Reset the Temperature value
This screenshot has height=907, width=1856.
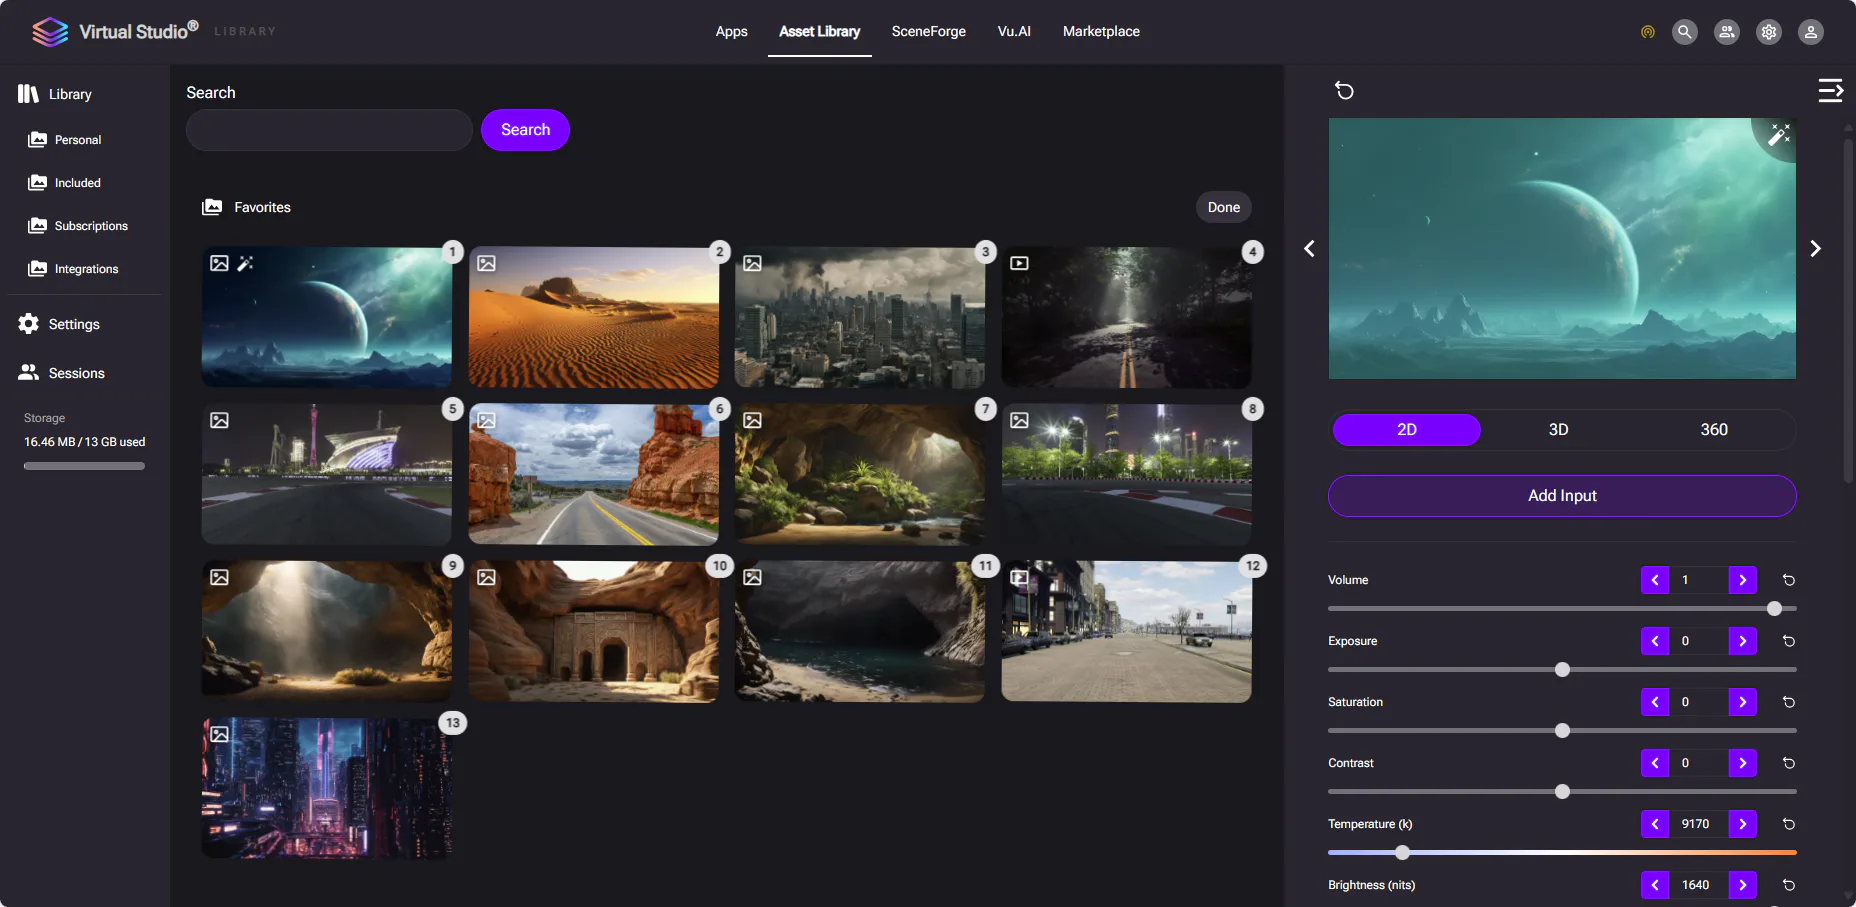point(1789,824)
